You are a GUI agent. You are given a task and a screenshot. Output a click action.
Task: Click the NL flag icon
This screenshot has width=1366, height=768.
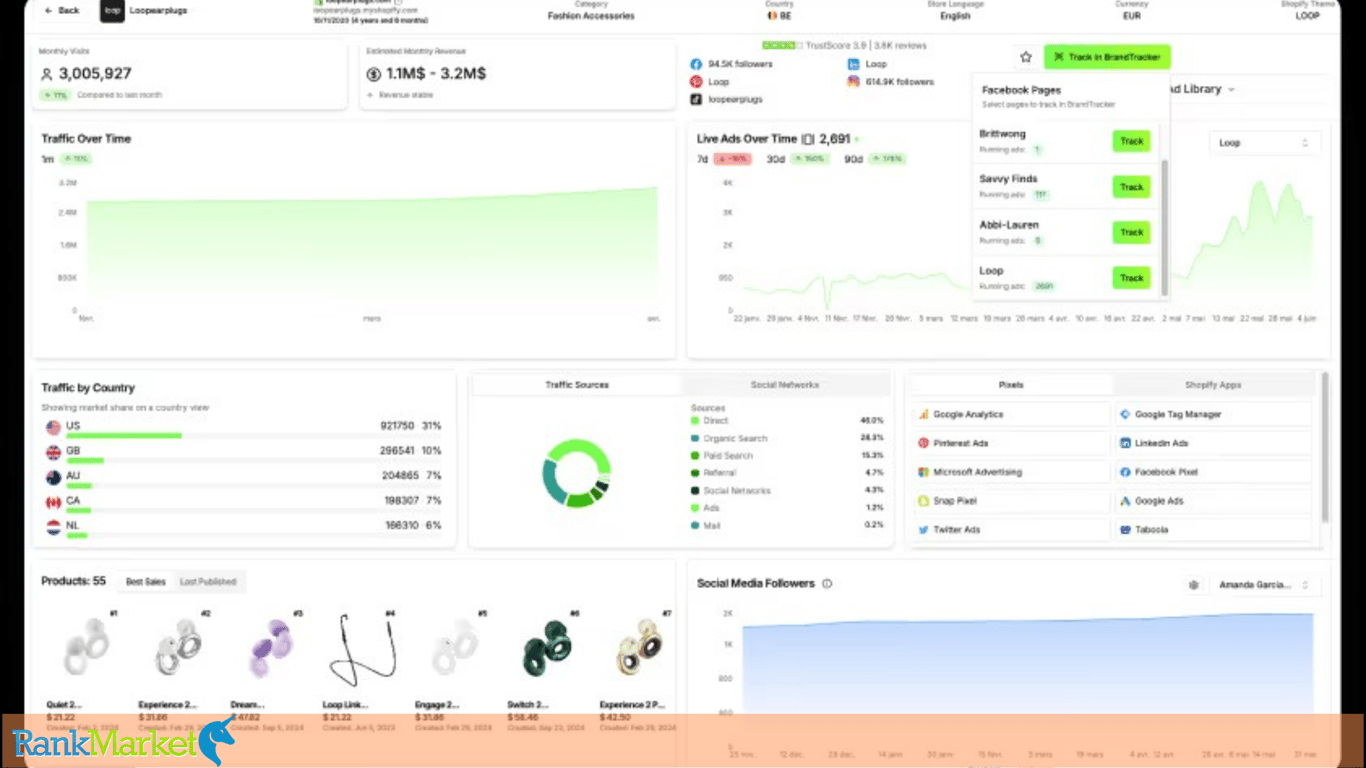(x=54, y=527)
